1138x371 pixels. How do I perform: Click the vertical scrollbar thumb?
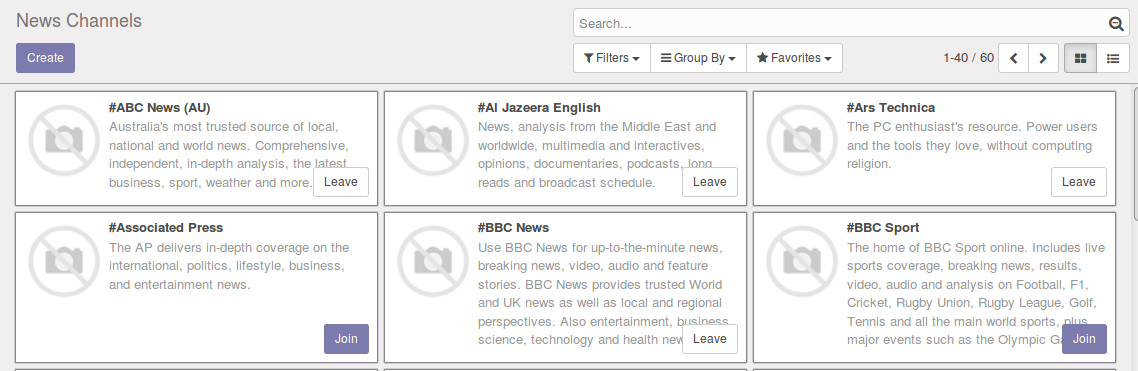pos(1135,153)
